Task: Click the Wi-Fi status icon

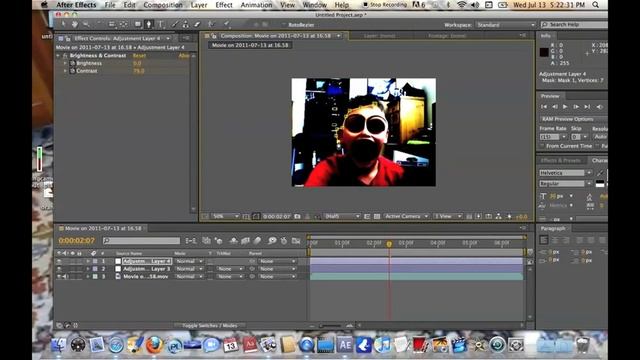Action: pyautogui.click(x=462, y=5)
